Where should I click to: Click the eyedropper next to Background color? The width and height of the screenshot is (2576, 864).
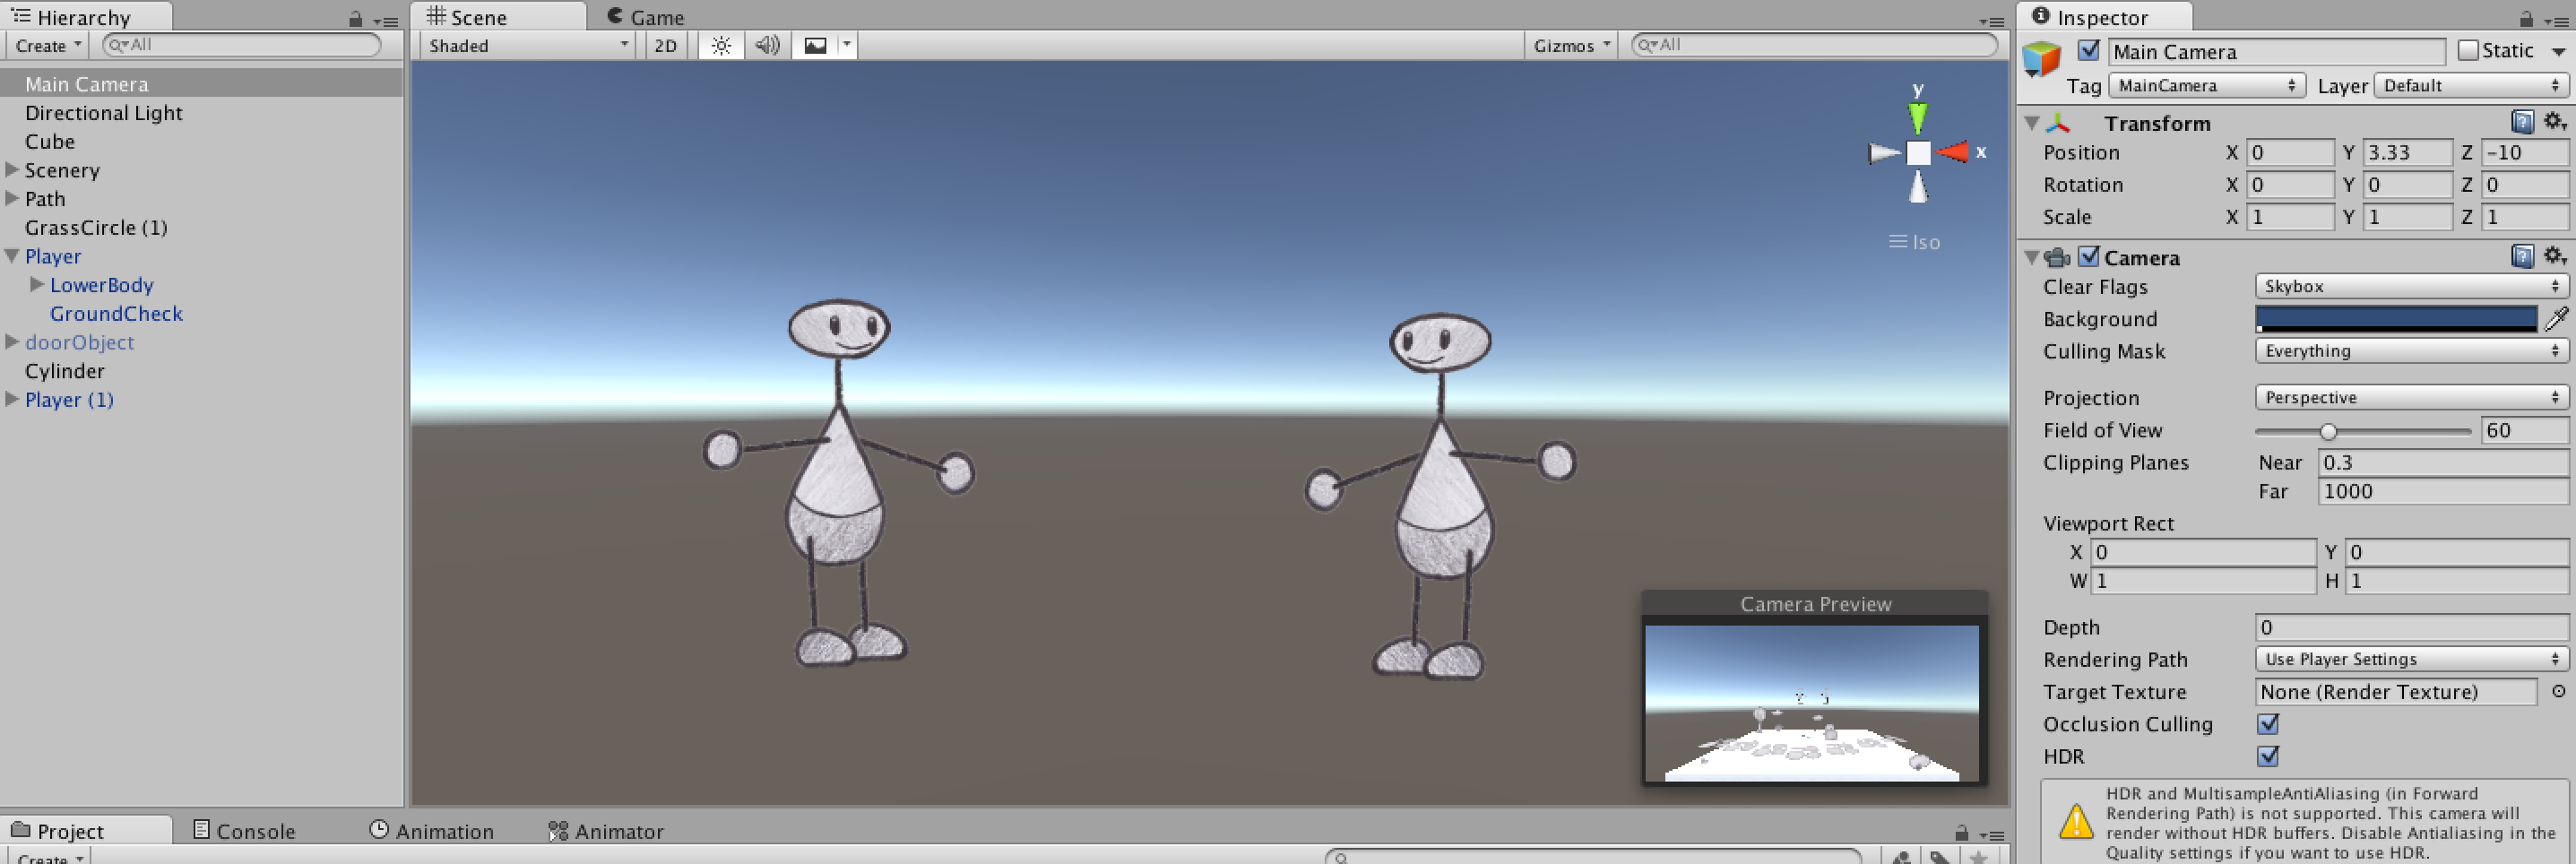point(2555,319)
